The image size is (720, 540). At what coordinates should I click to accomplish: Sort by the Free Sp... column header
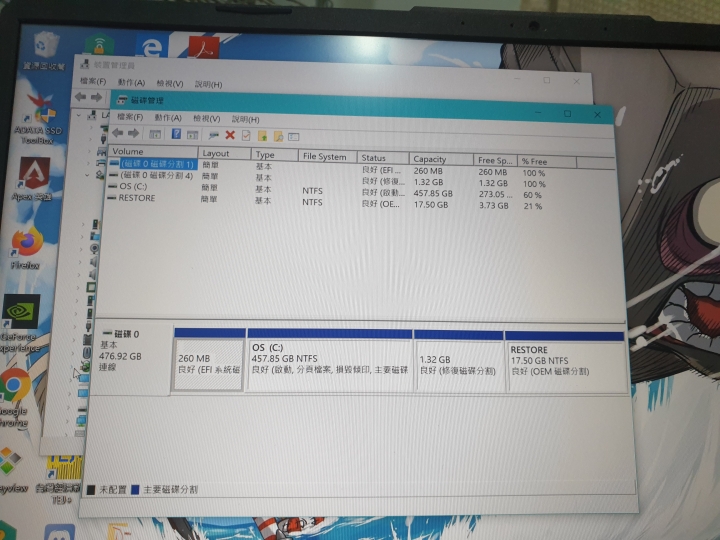click(x=495, y=161)
